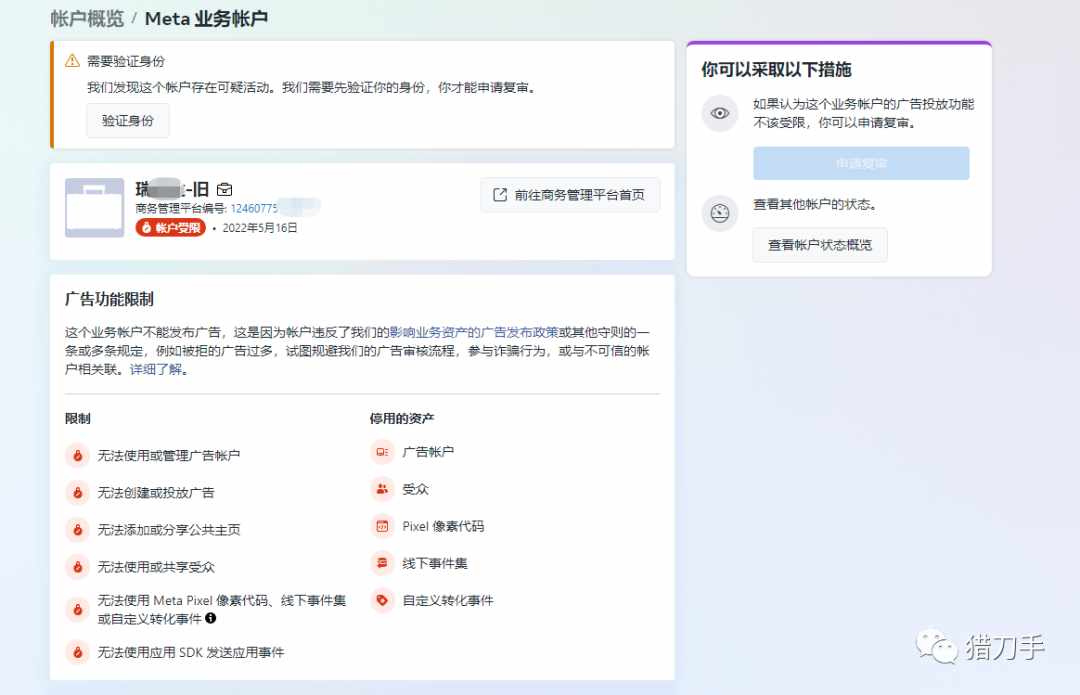The width and height of the screenshot is (1080, 695).
Task: Click restriction icon for 无法使用或管理广告帐户
Action: click(x=78, y=455)
